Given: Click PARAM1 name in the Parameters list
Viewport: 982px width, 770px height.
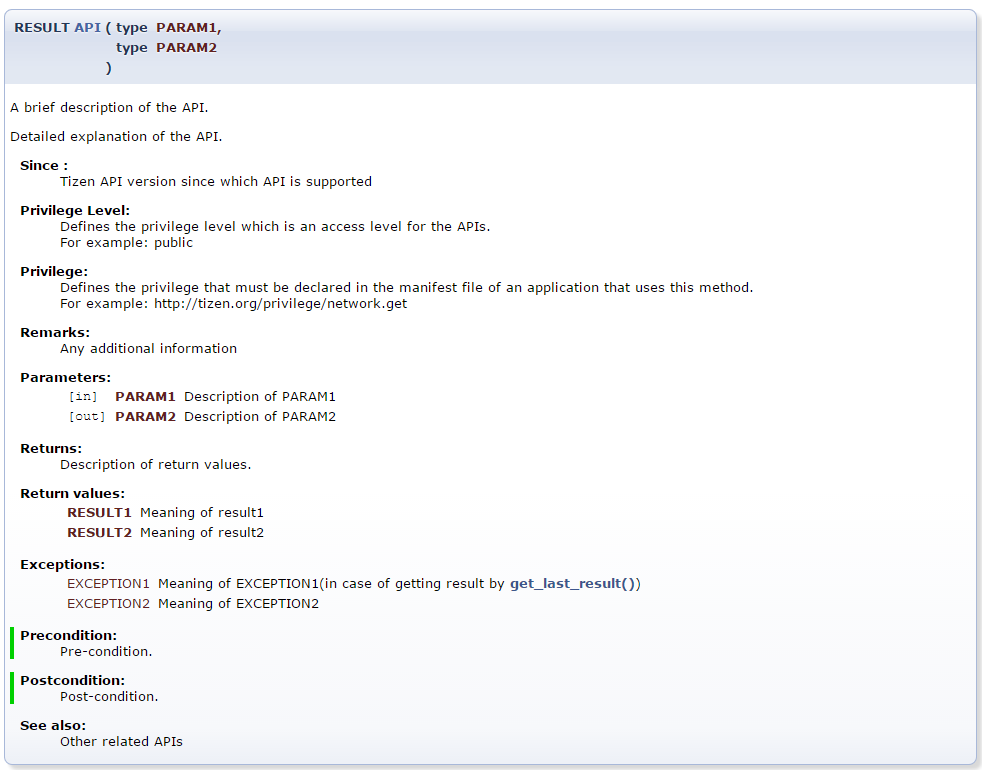Looking at the screenshot, I should click(x=145, y=397).
